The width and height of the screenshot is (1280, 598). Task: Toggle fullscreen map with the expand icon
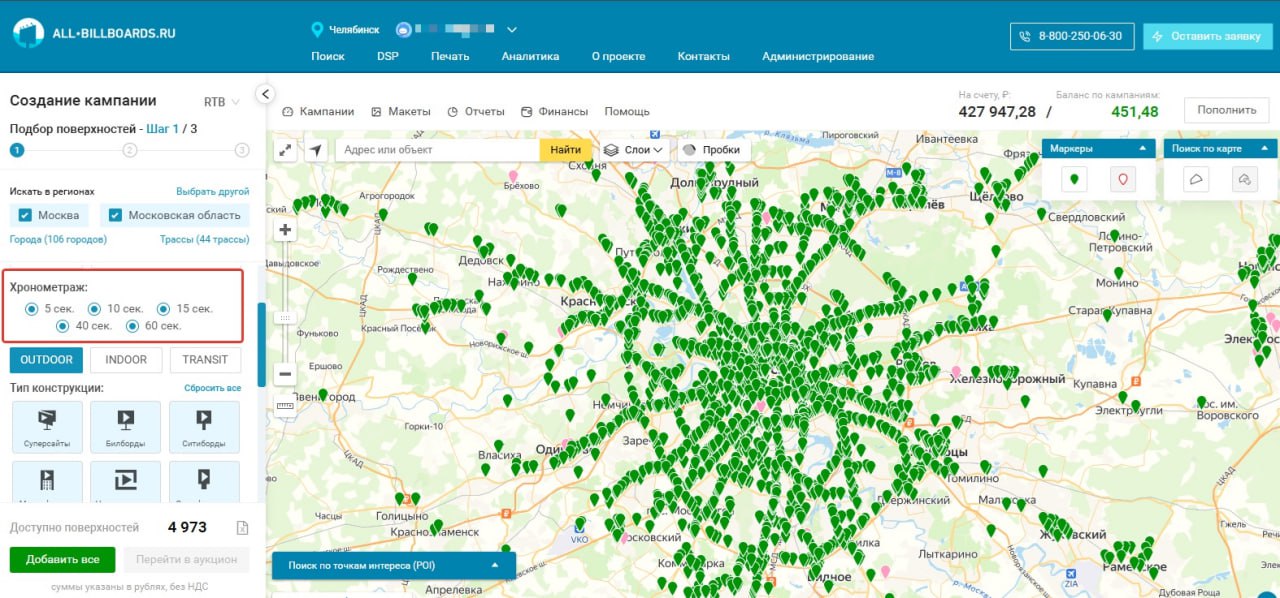pos(286,150)
